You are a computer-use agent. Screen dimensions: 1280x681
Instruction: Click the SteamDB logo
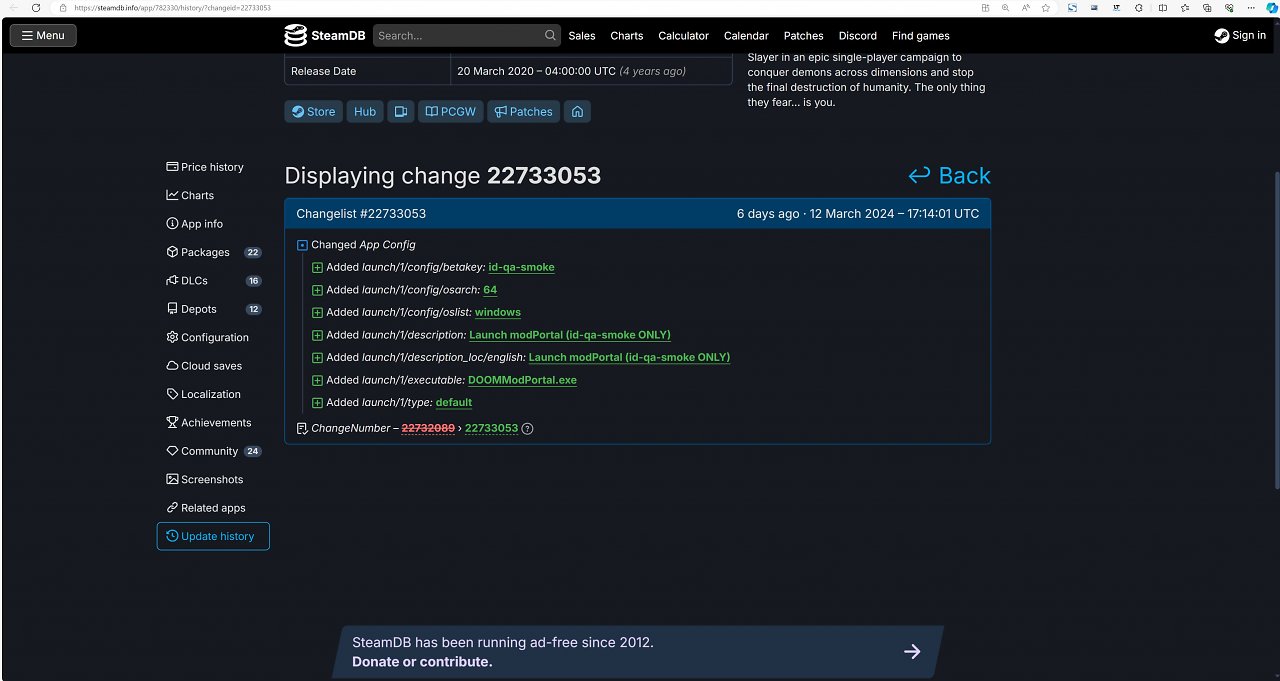click(x=325, y=35)
